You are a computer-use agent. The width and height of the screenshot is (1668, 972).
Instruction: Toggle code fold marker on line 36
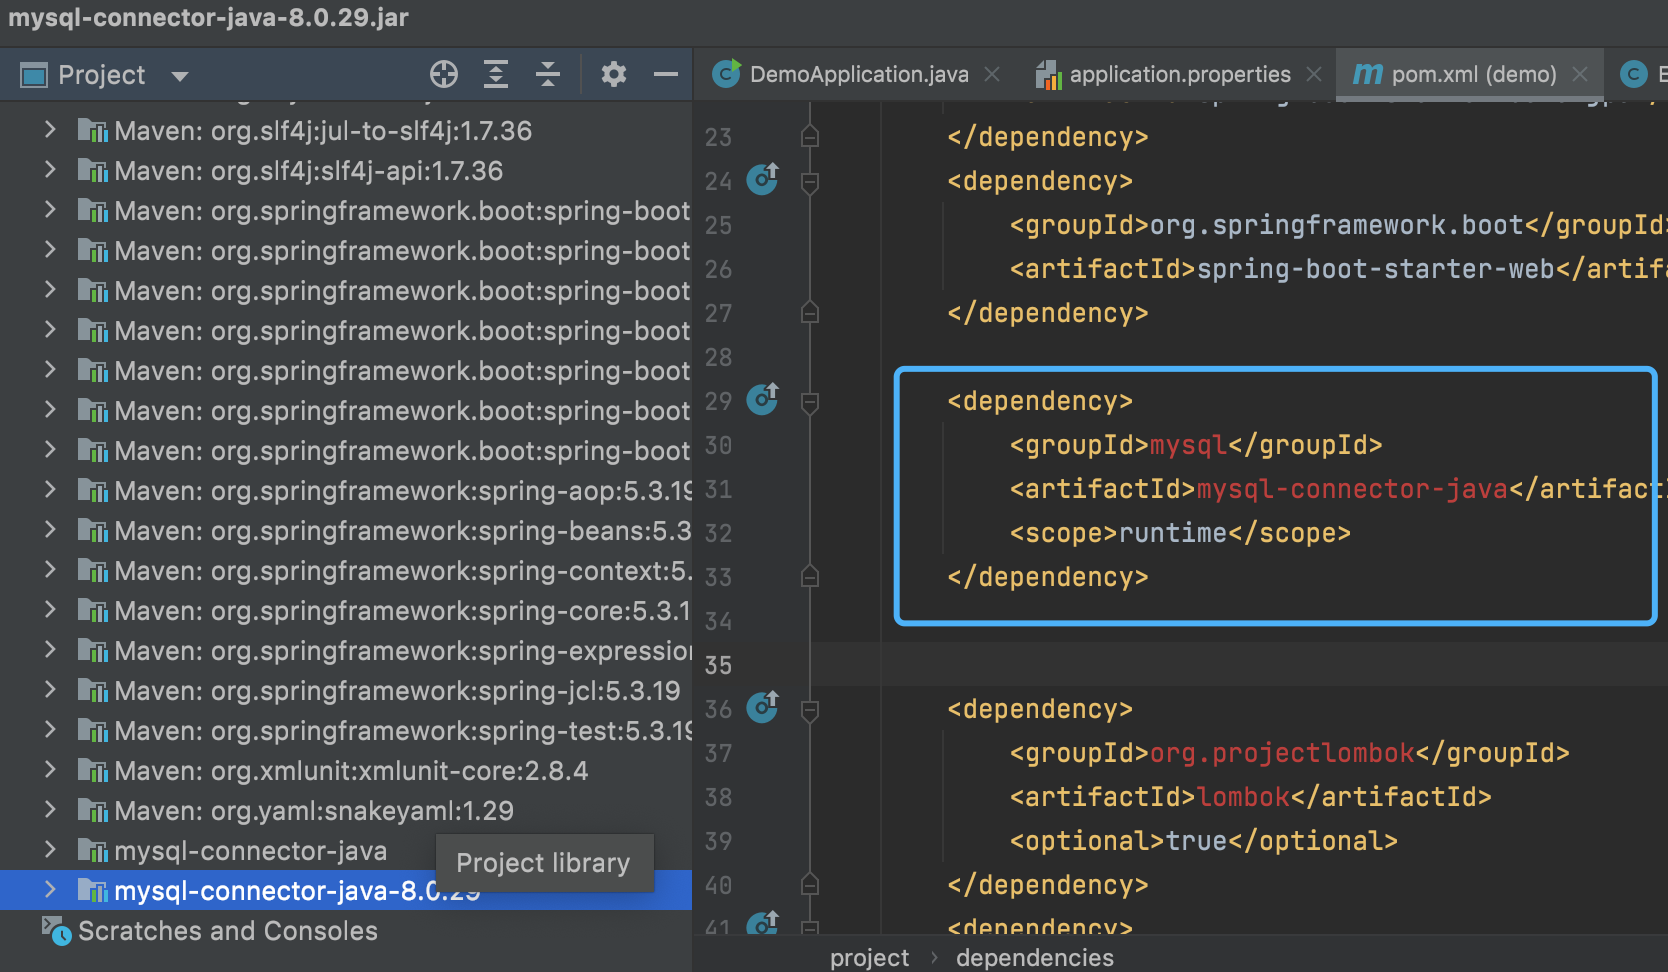pyautogui.click(x=810, y=710)
